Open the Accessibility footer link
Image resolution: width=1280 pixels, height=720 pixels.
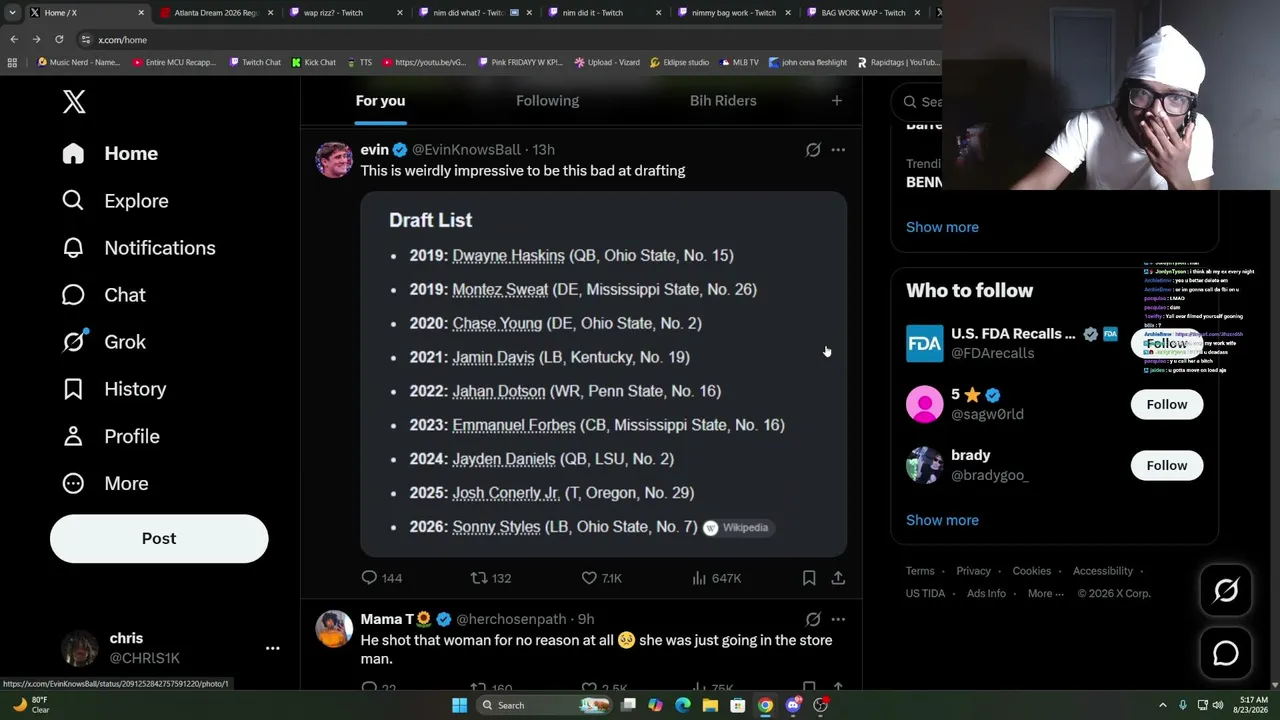(x=1103, y=571)
